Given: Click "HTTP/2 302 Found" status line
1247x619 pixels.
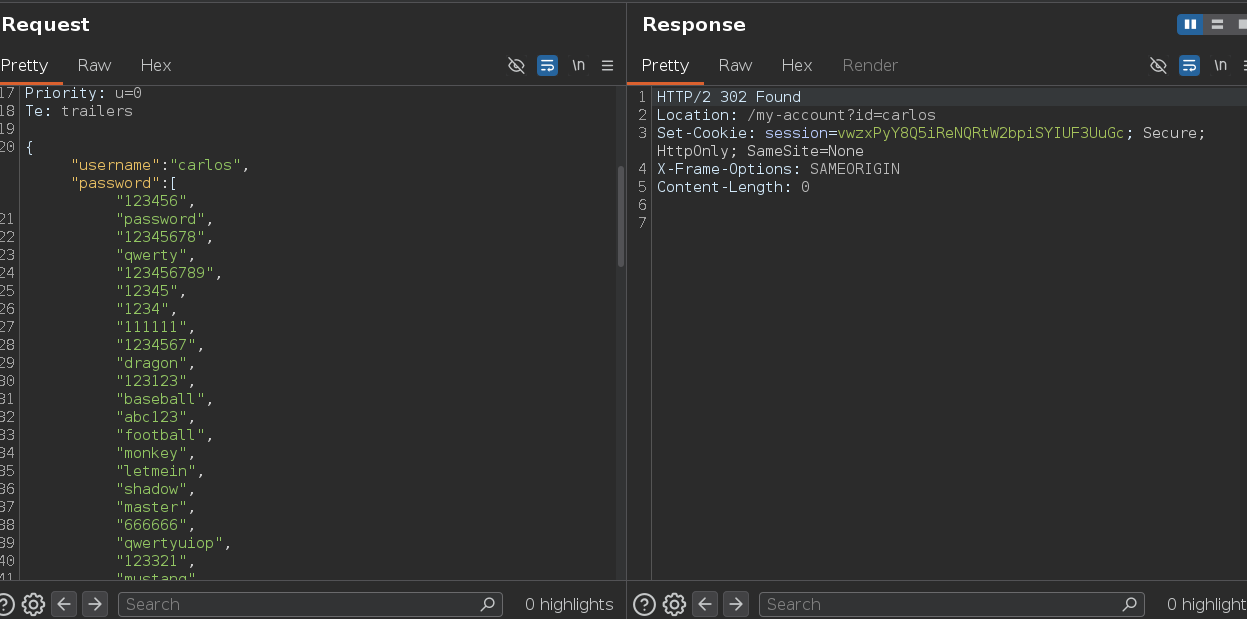Looking at the screenshot, I should [x=729, y=97].
